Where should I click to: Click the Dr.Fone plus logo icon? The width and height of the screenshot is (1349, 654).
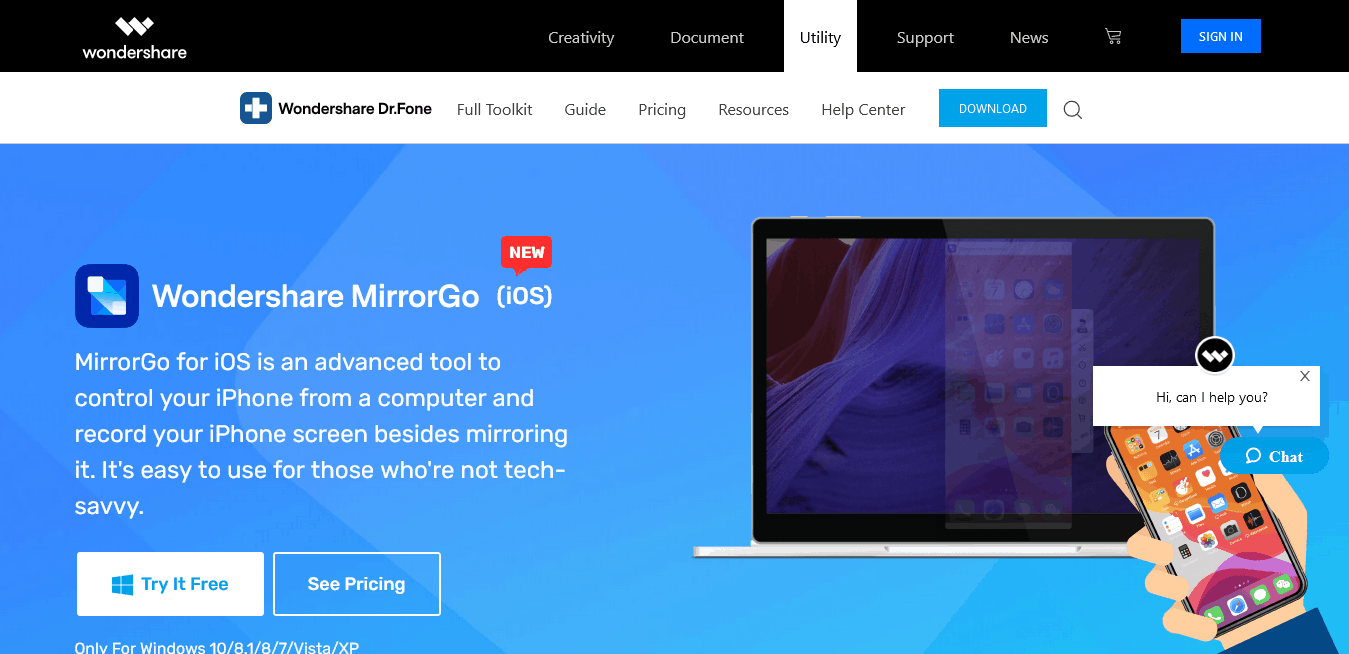tap(256, 109)
